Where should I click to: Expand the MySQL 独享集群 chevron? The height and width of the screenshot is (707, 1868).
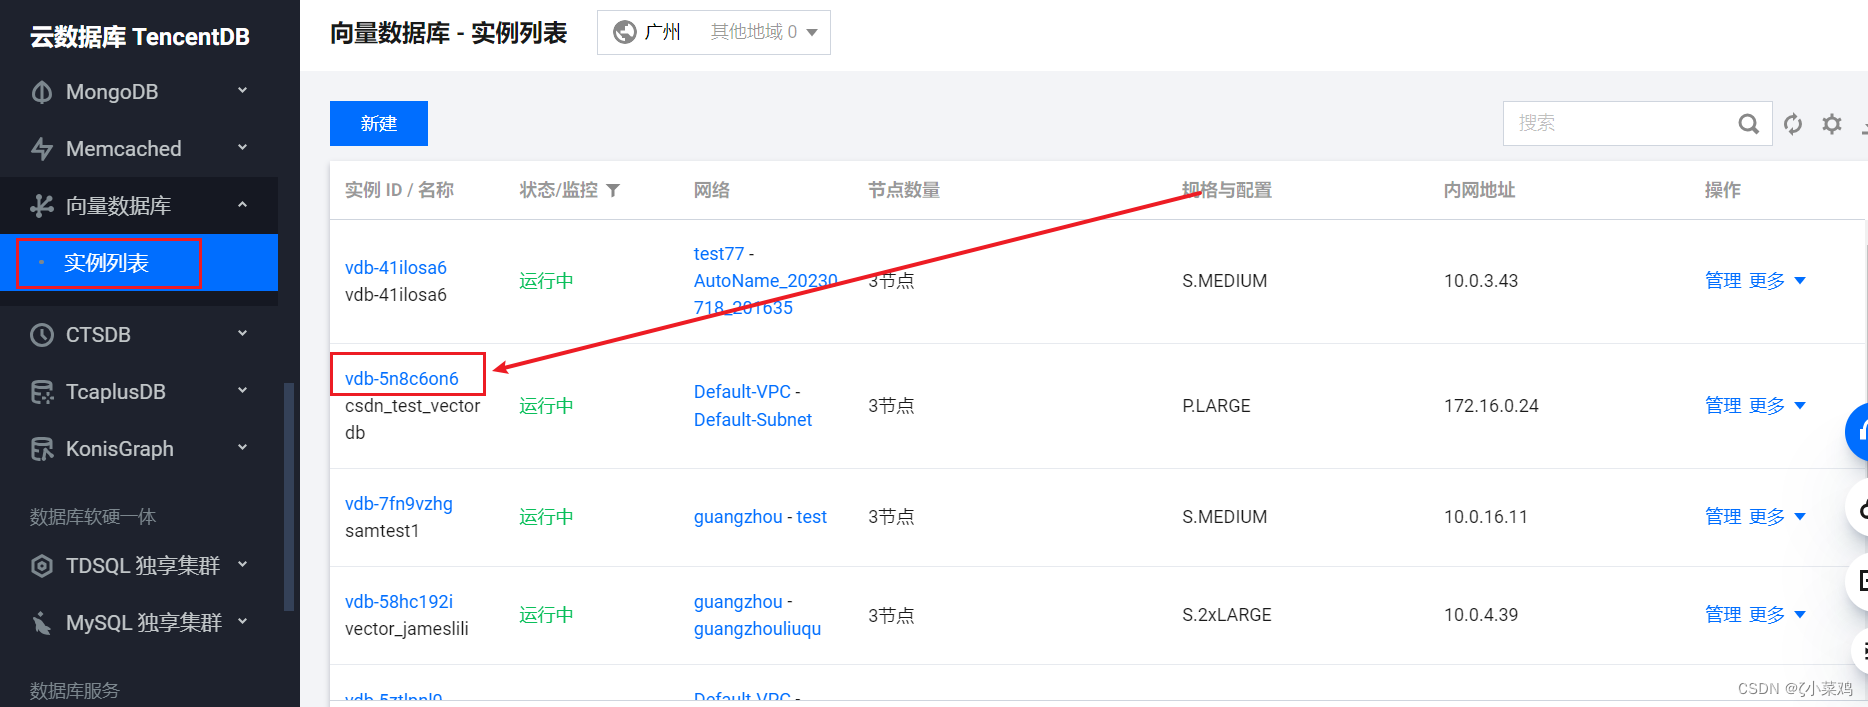pyautogui.click(x=242, y=622)
